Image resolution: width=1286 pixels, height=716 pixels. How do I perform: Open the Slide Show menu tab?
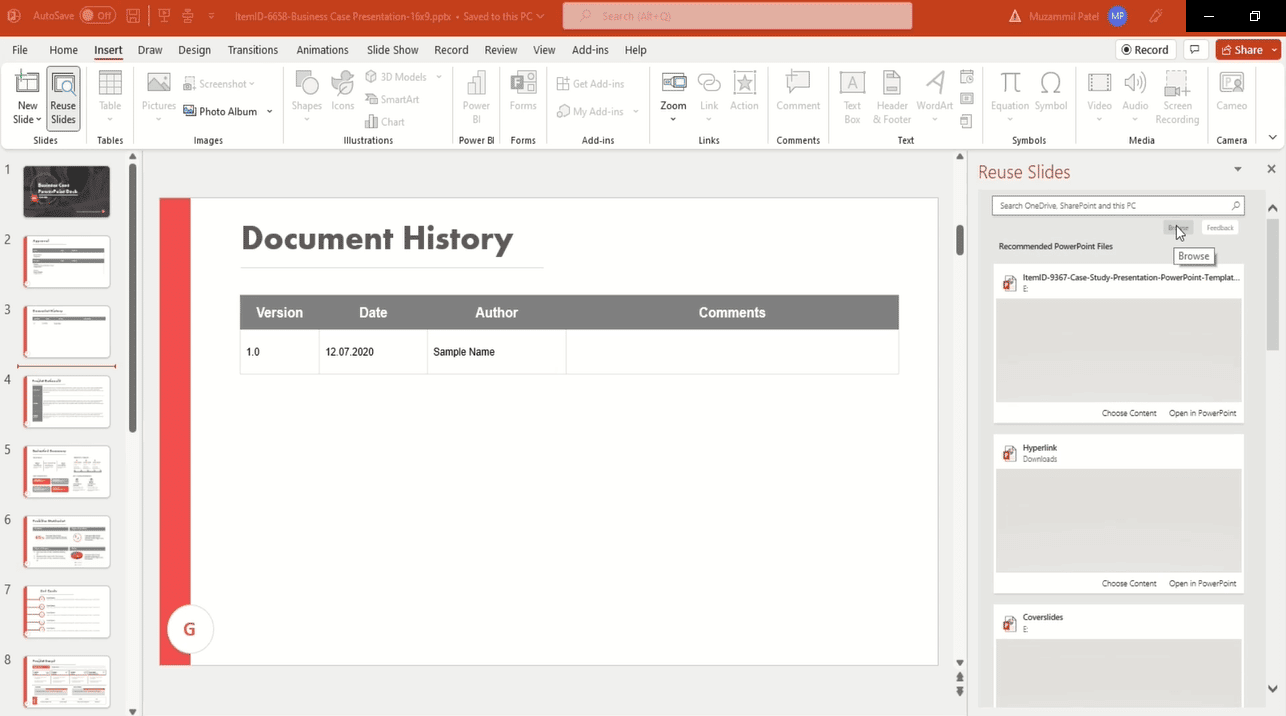click(392, 49)
